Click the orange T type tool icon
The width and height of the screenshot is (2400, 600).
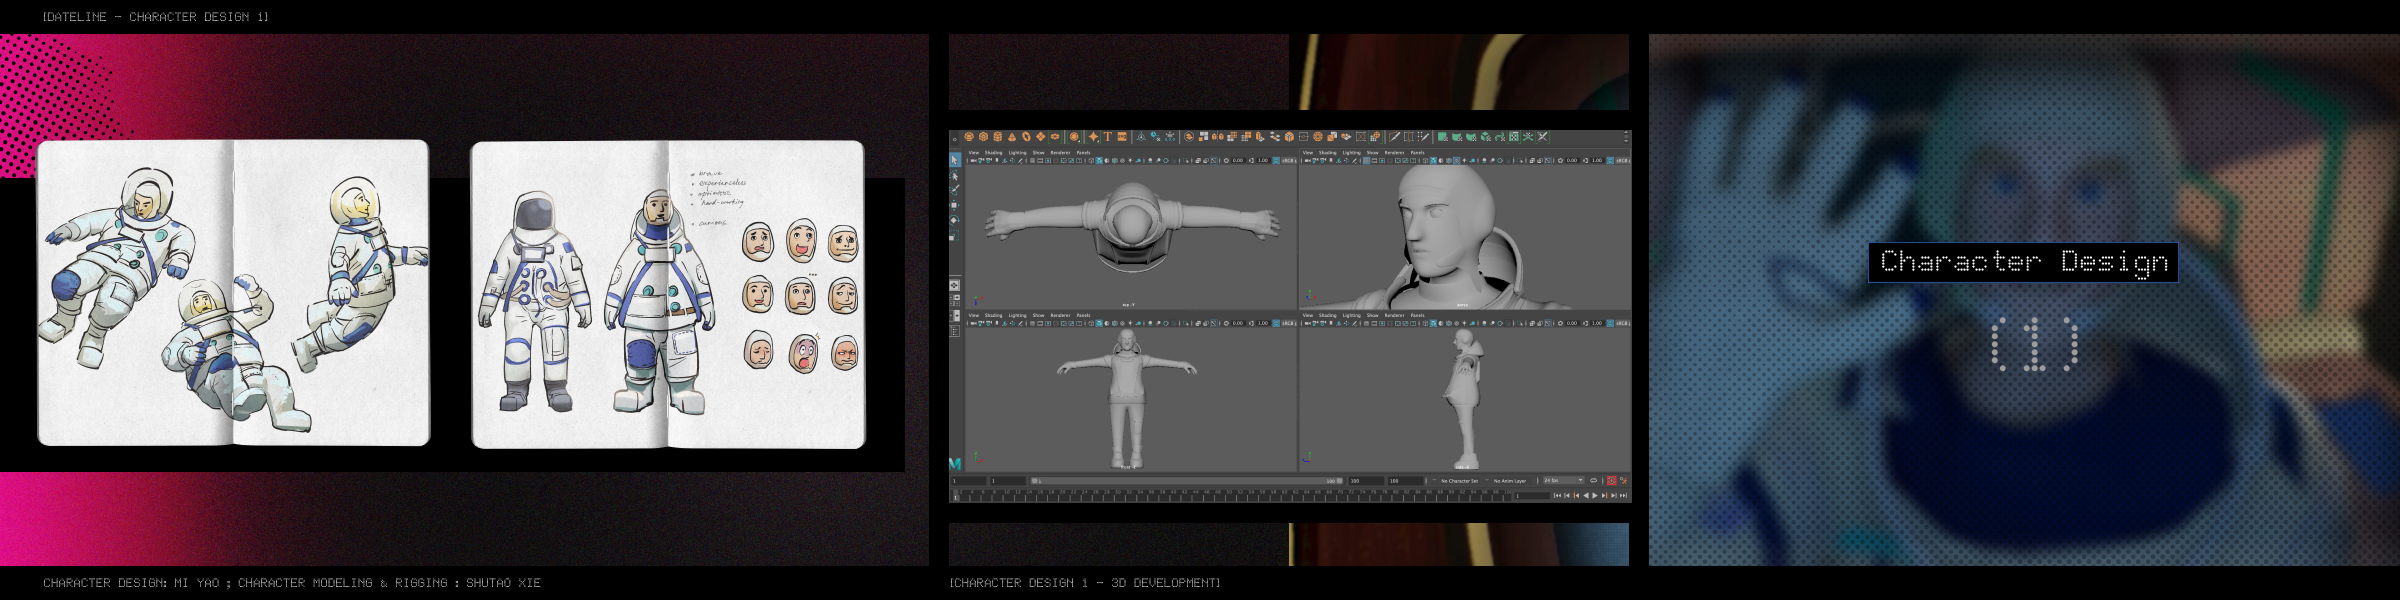(1107, 136)
